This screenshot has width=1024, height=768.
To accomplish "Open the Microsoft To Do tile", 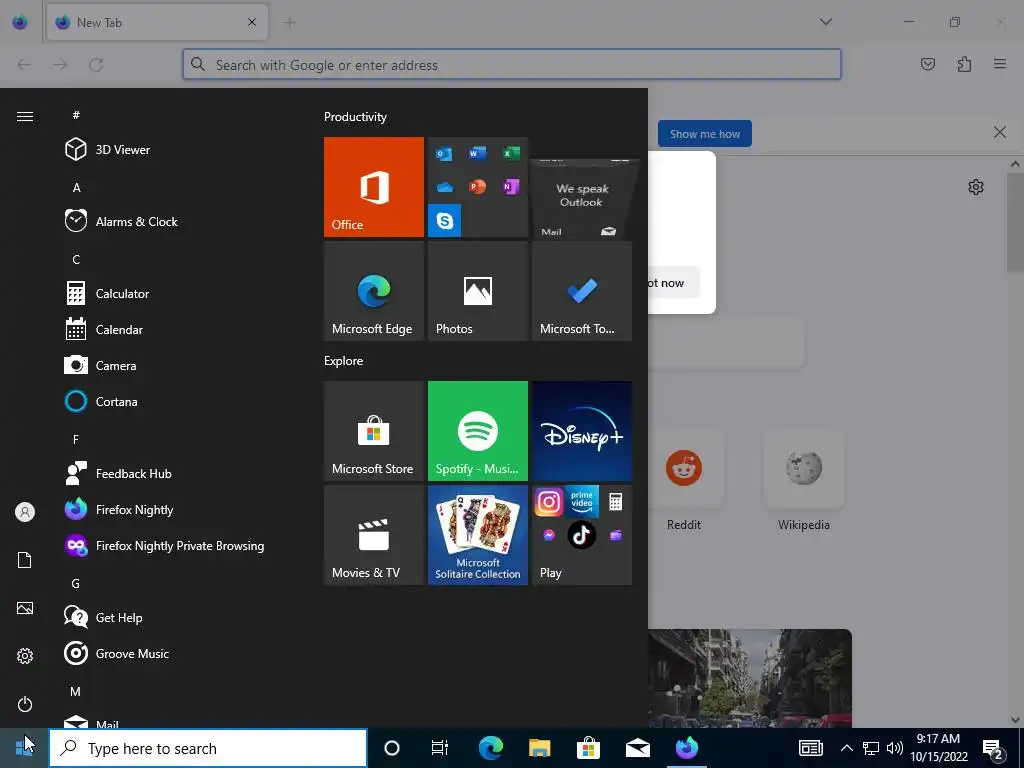I will (x=582, y=291).
